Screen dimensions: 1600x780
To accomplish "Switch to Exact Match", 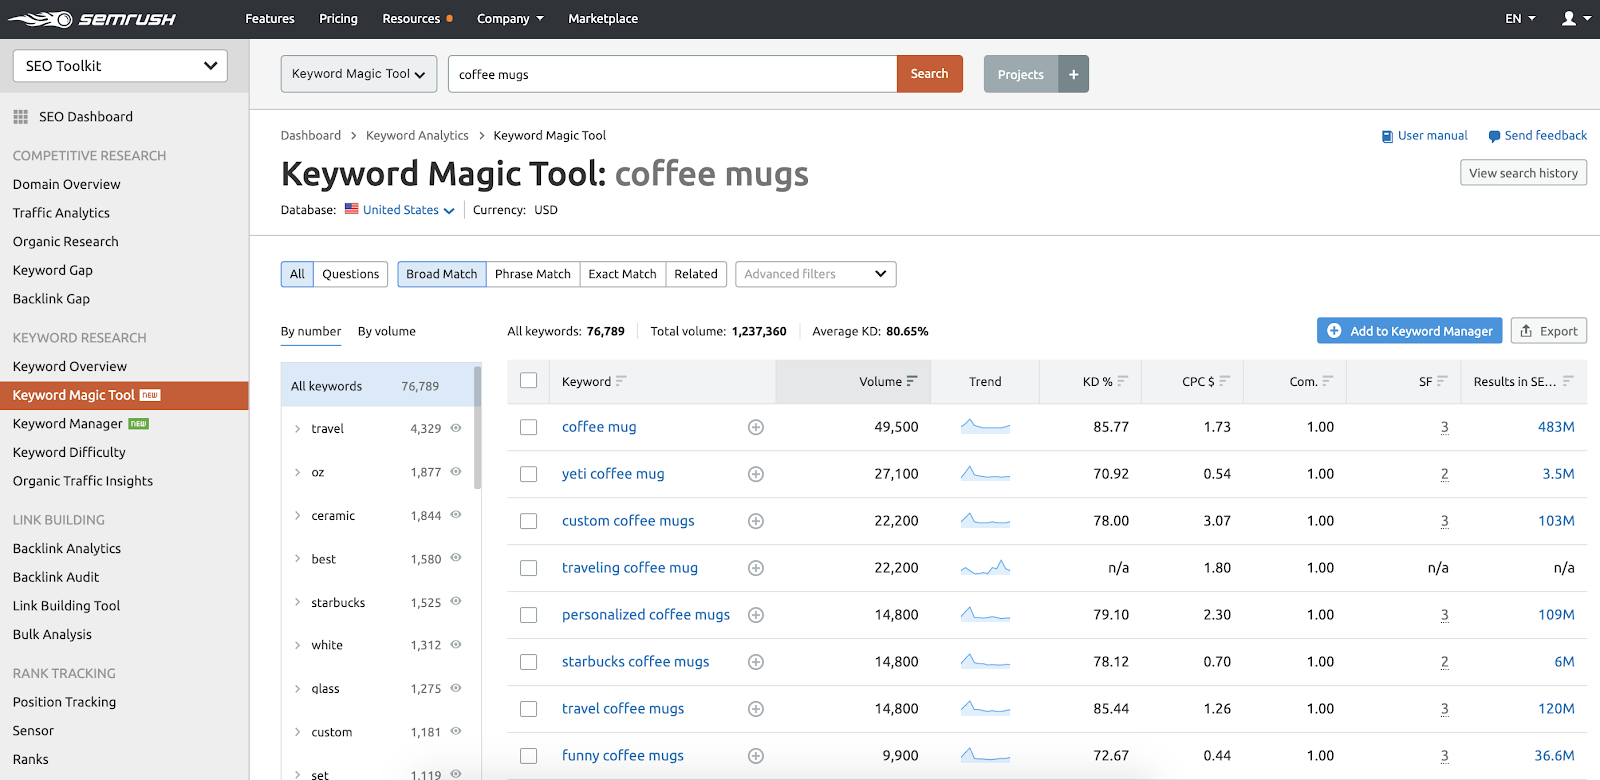I will click(x=622, y=274).
